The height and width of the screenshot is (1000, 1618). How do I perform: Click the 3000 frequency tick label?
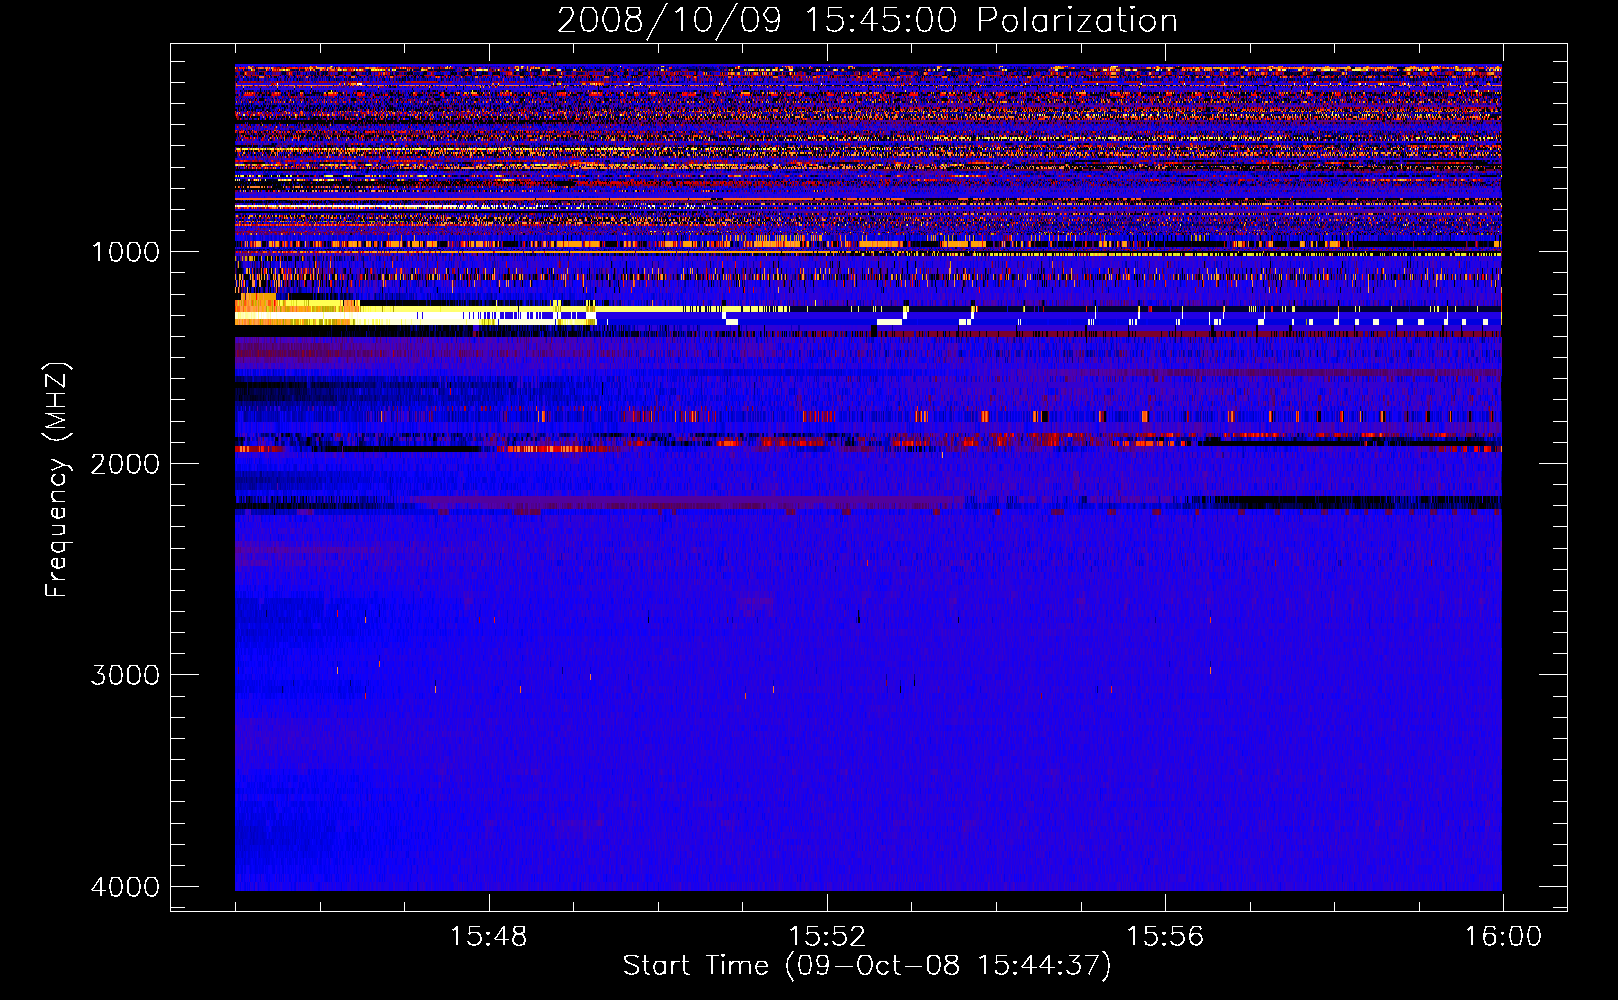125,675
